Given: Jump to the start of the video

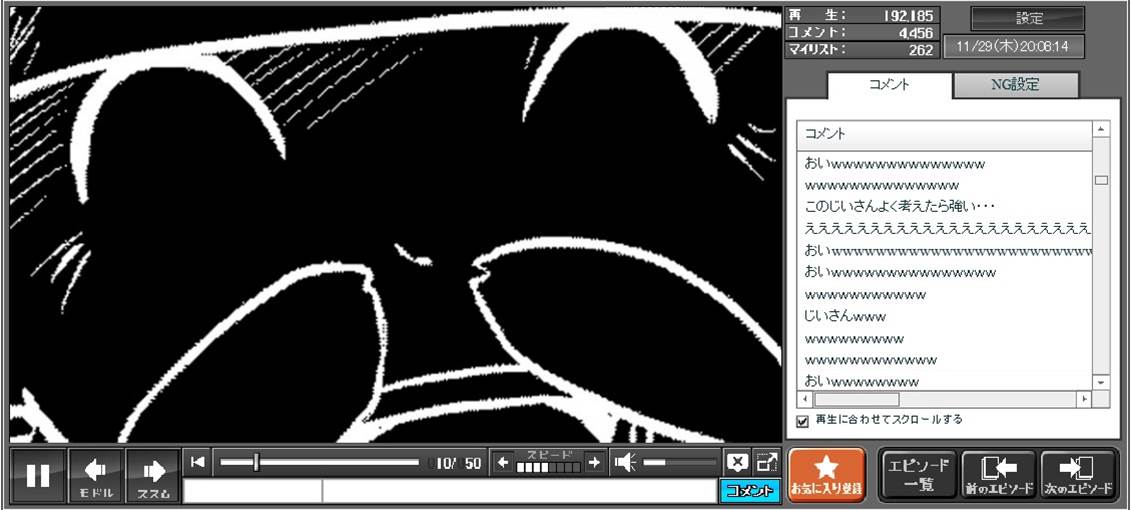Looking at the screenshot, I should (x=198, y=462).
